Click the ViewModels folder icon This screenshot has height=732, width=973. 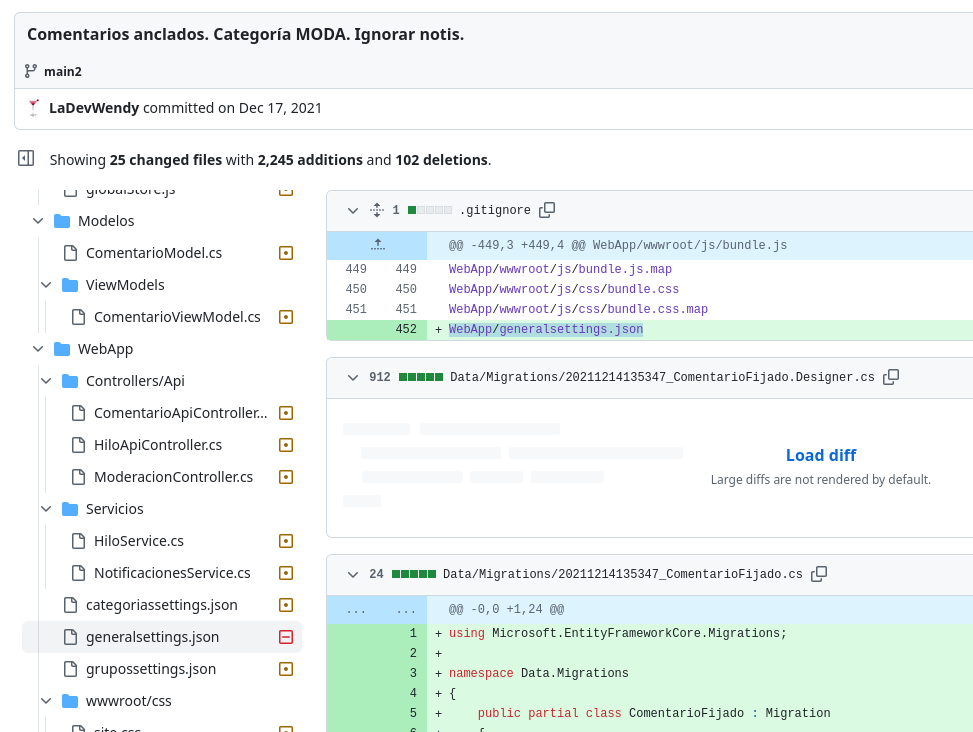[70, 285]
